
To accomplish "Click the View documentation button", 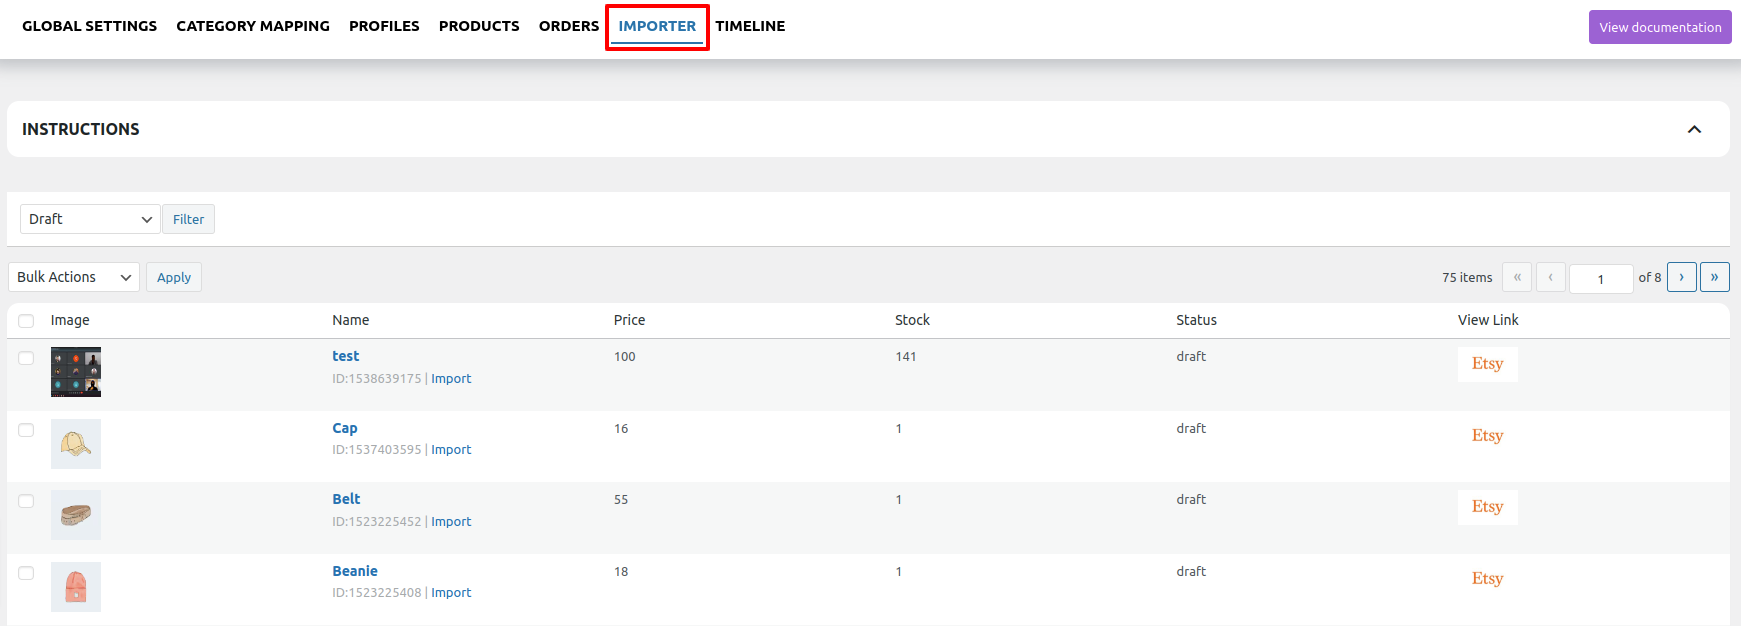I will coord(1660,27).
